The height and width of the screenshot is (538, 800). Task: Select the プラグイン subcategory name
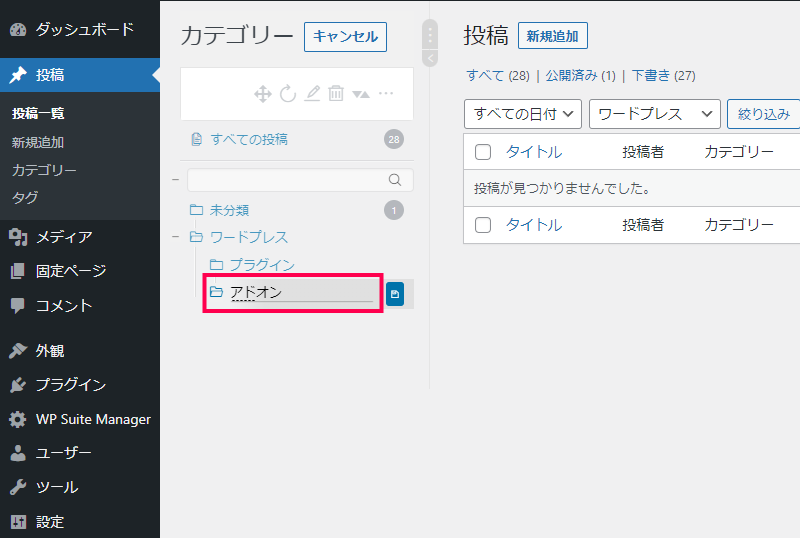coord(262,265)
